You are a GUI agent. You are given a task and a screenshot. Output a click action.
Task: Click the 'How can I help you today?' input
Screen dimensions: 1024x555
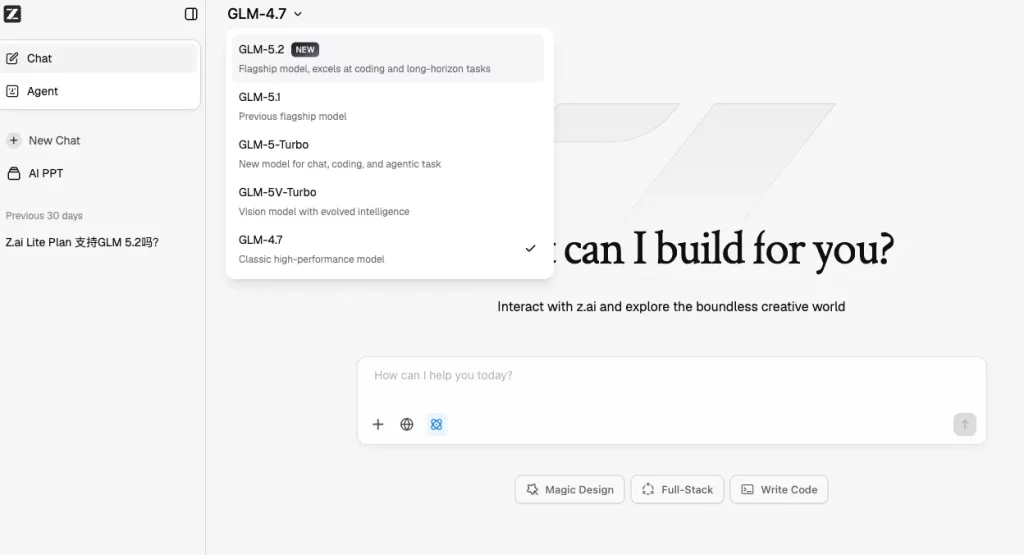pyautogui.click(x=671, y=375)
